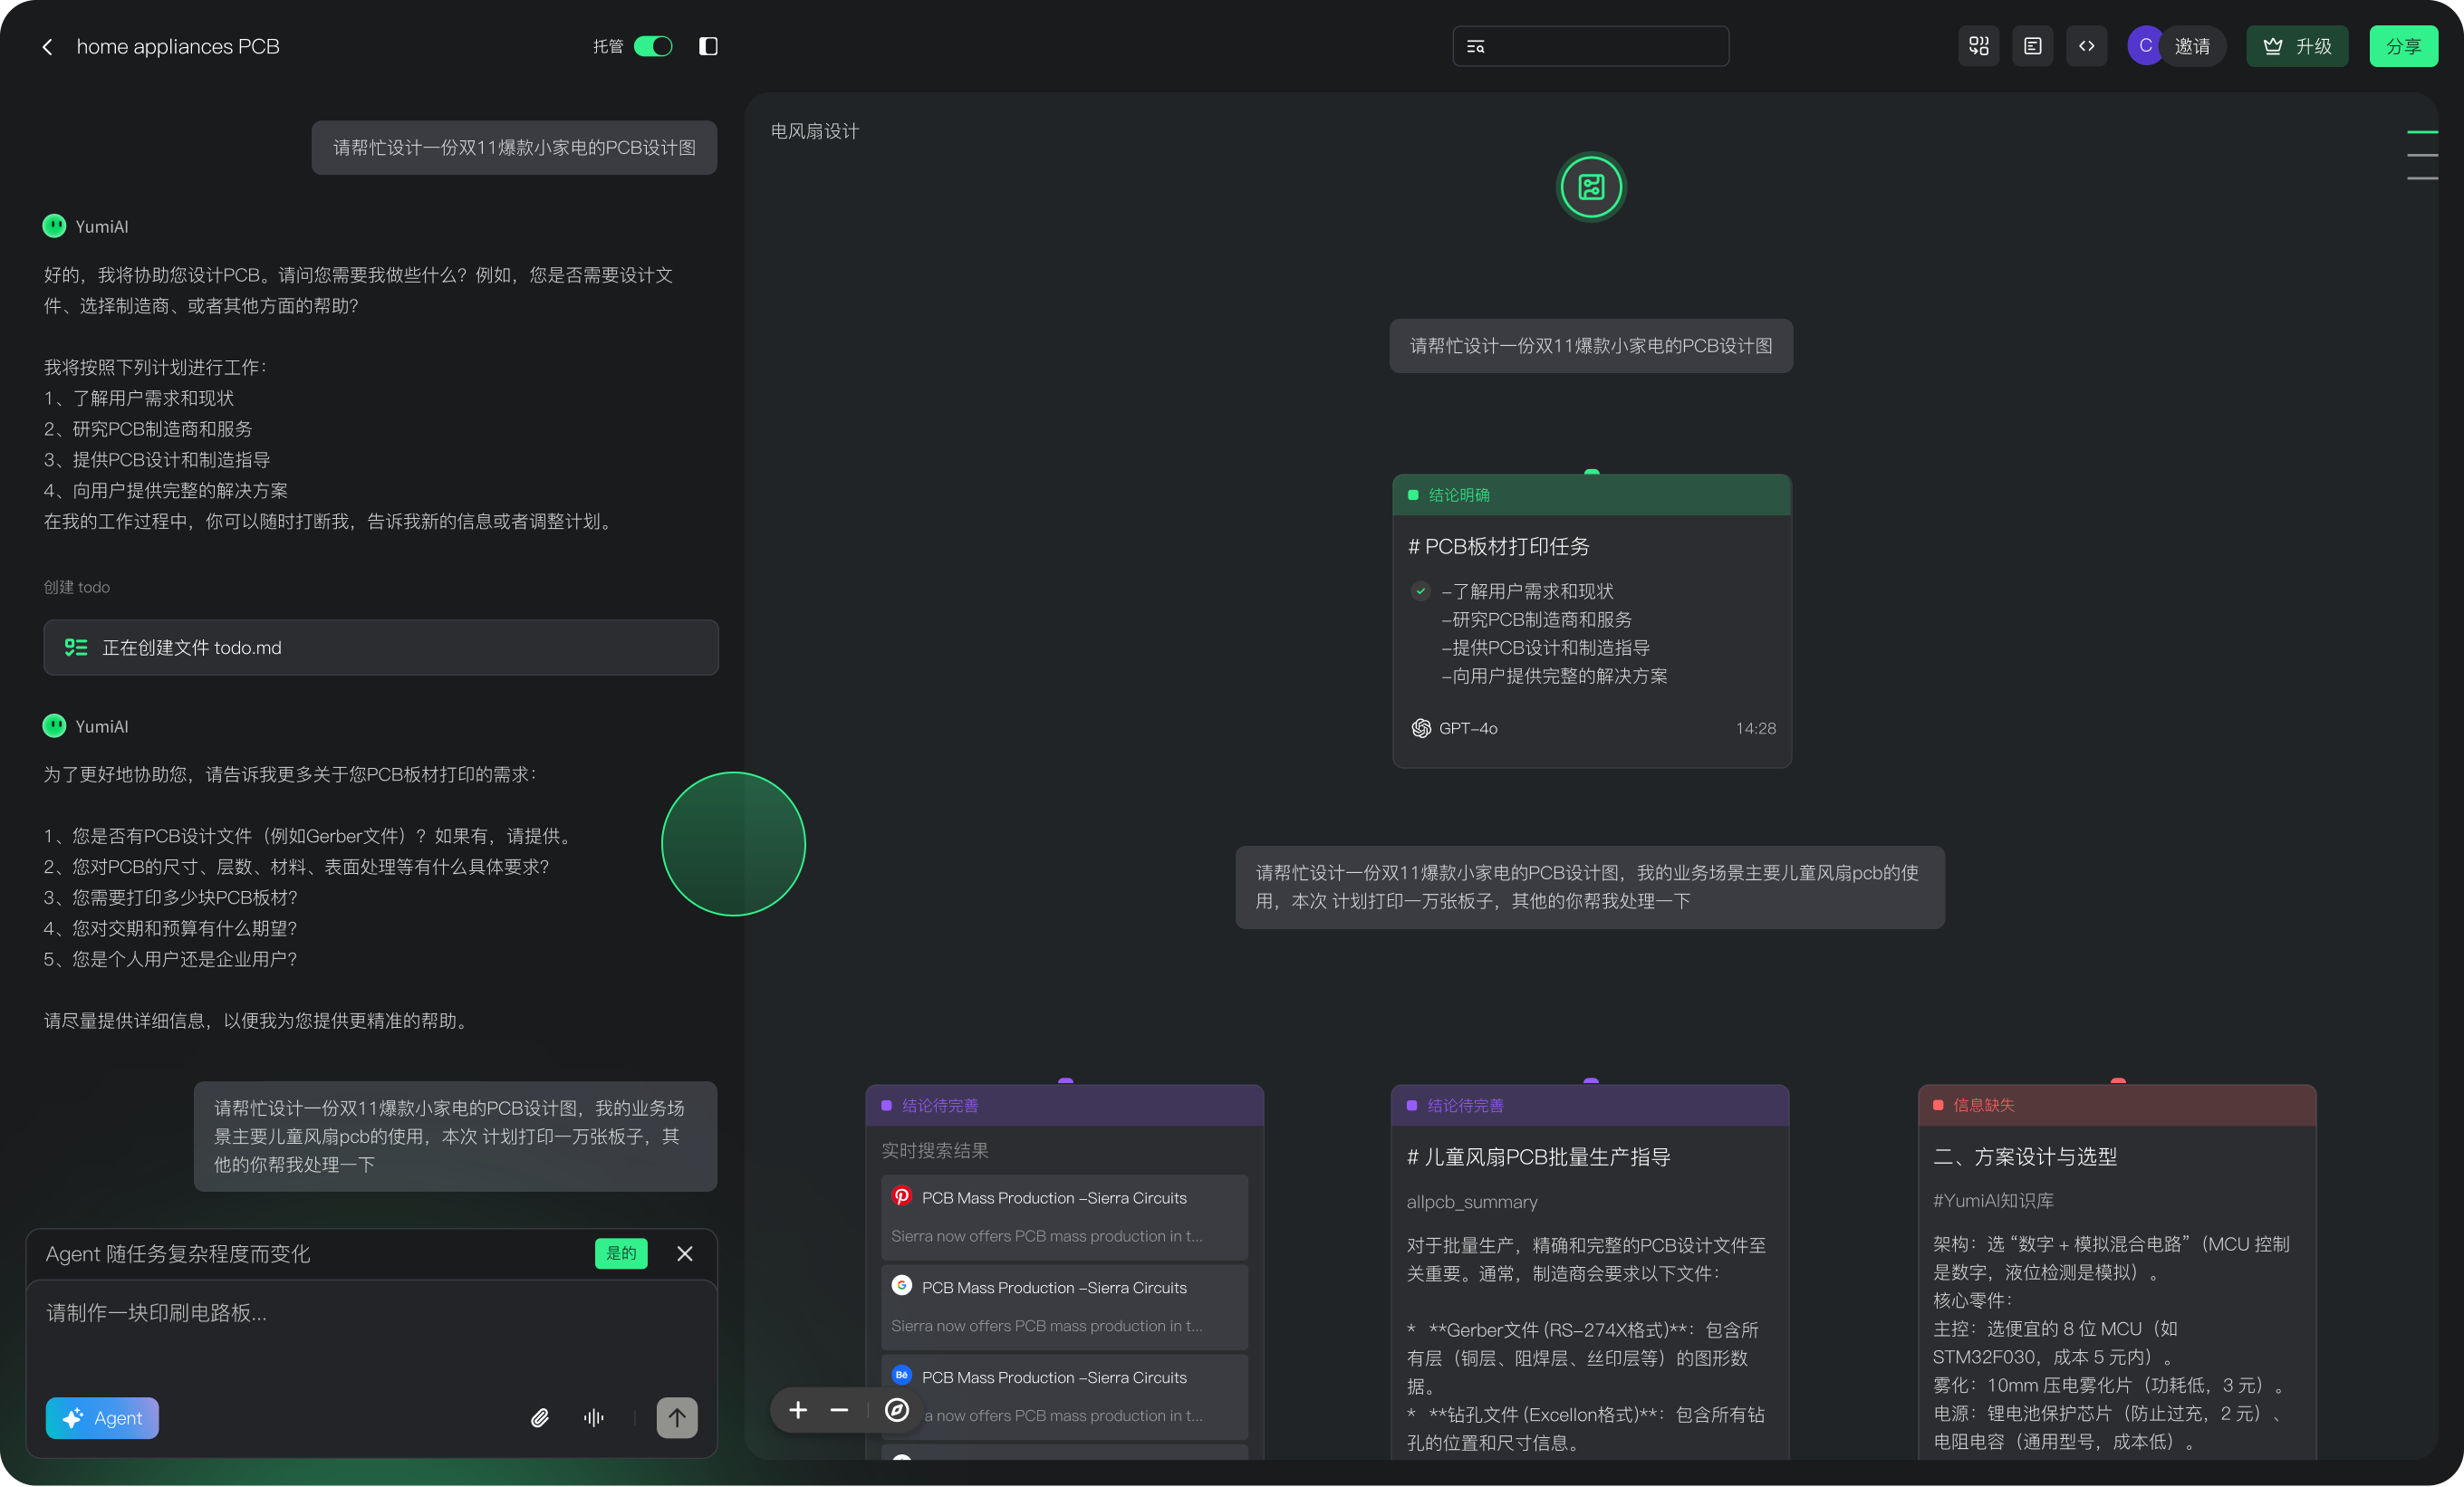Image resolution: width=2464 pixels, height=1487 pixels.
Task: Send message with the up arrow button
Action: tap(677, 1417)
